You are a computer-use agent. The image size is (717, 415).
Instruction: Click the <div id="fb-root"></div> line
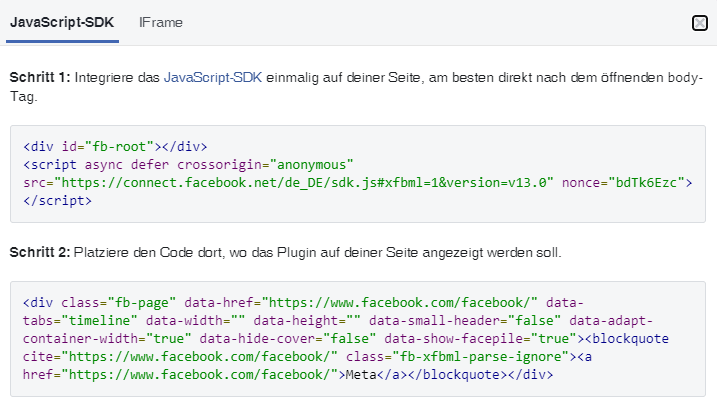point(115,147)
